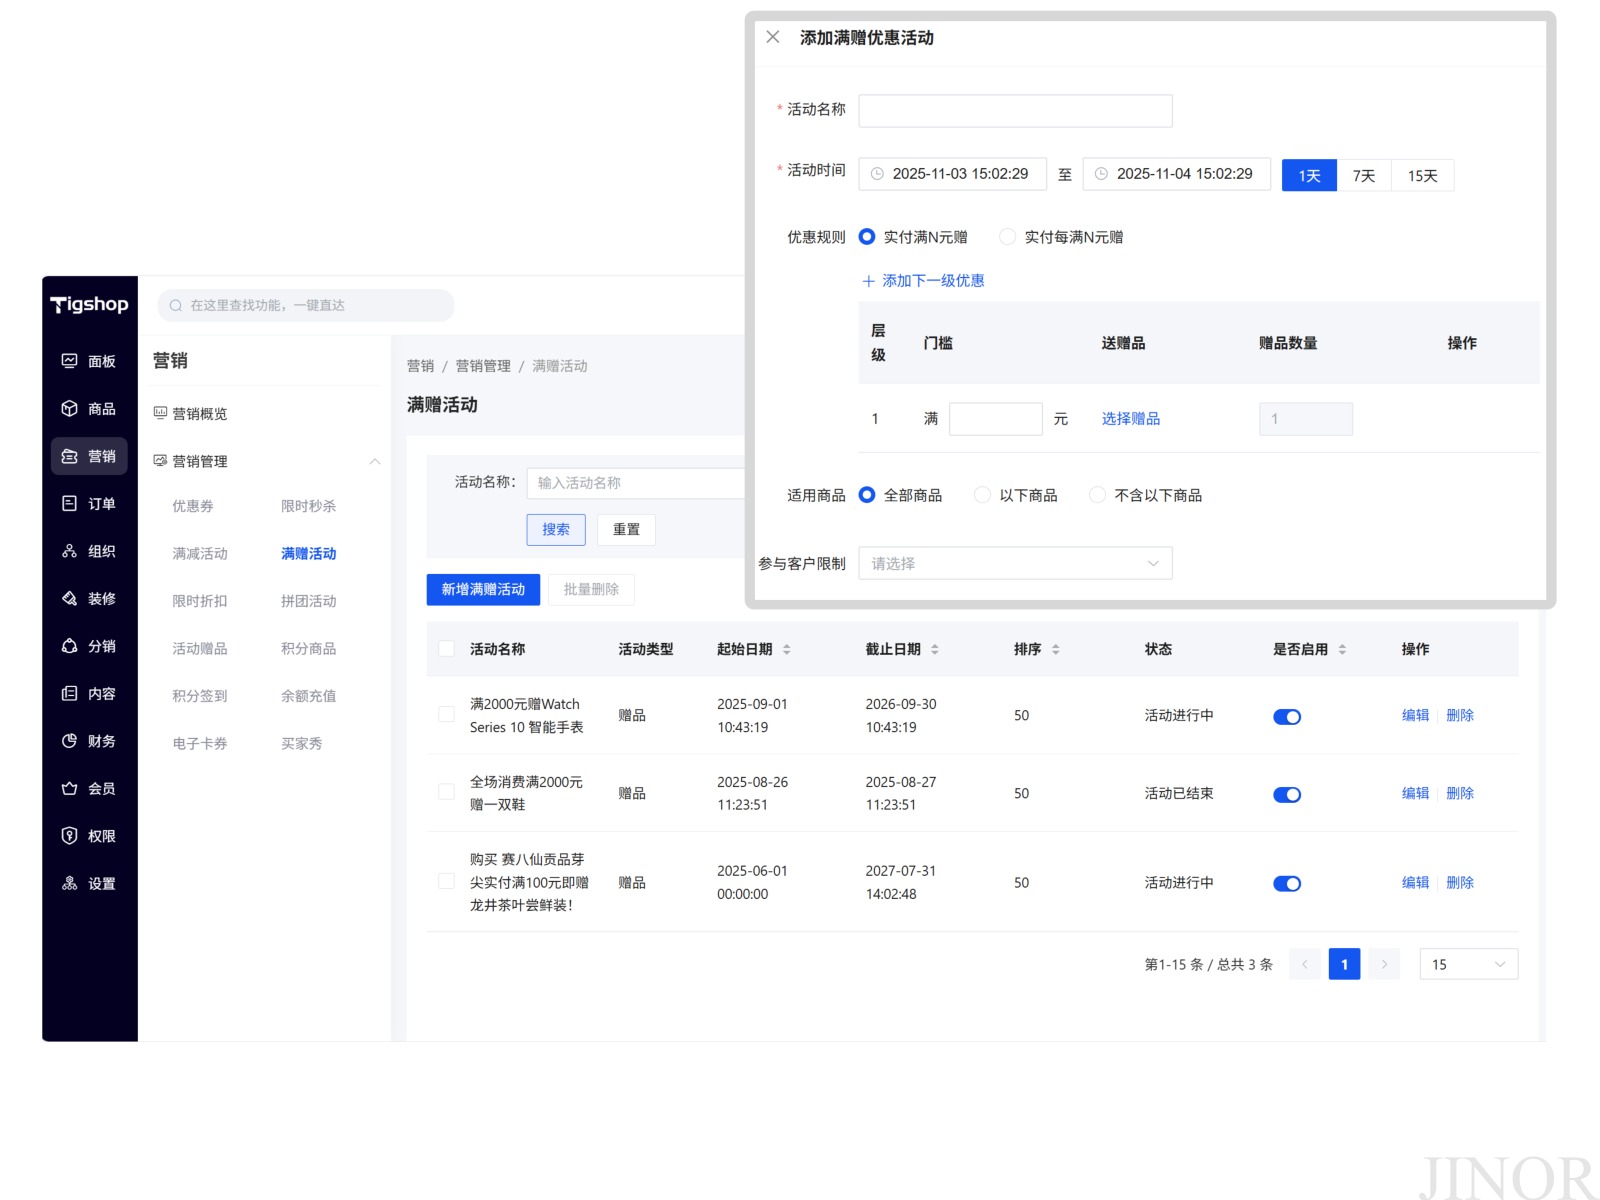Select 全部商品 radio option

(x=867, y=495)
